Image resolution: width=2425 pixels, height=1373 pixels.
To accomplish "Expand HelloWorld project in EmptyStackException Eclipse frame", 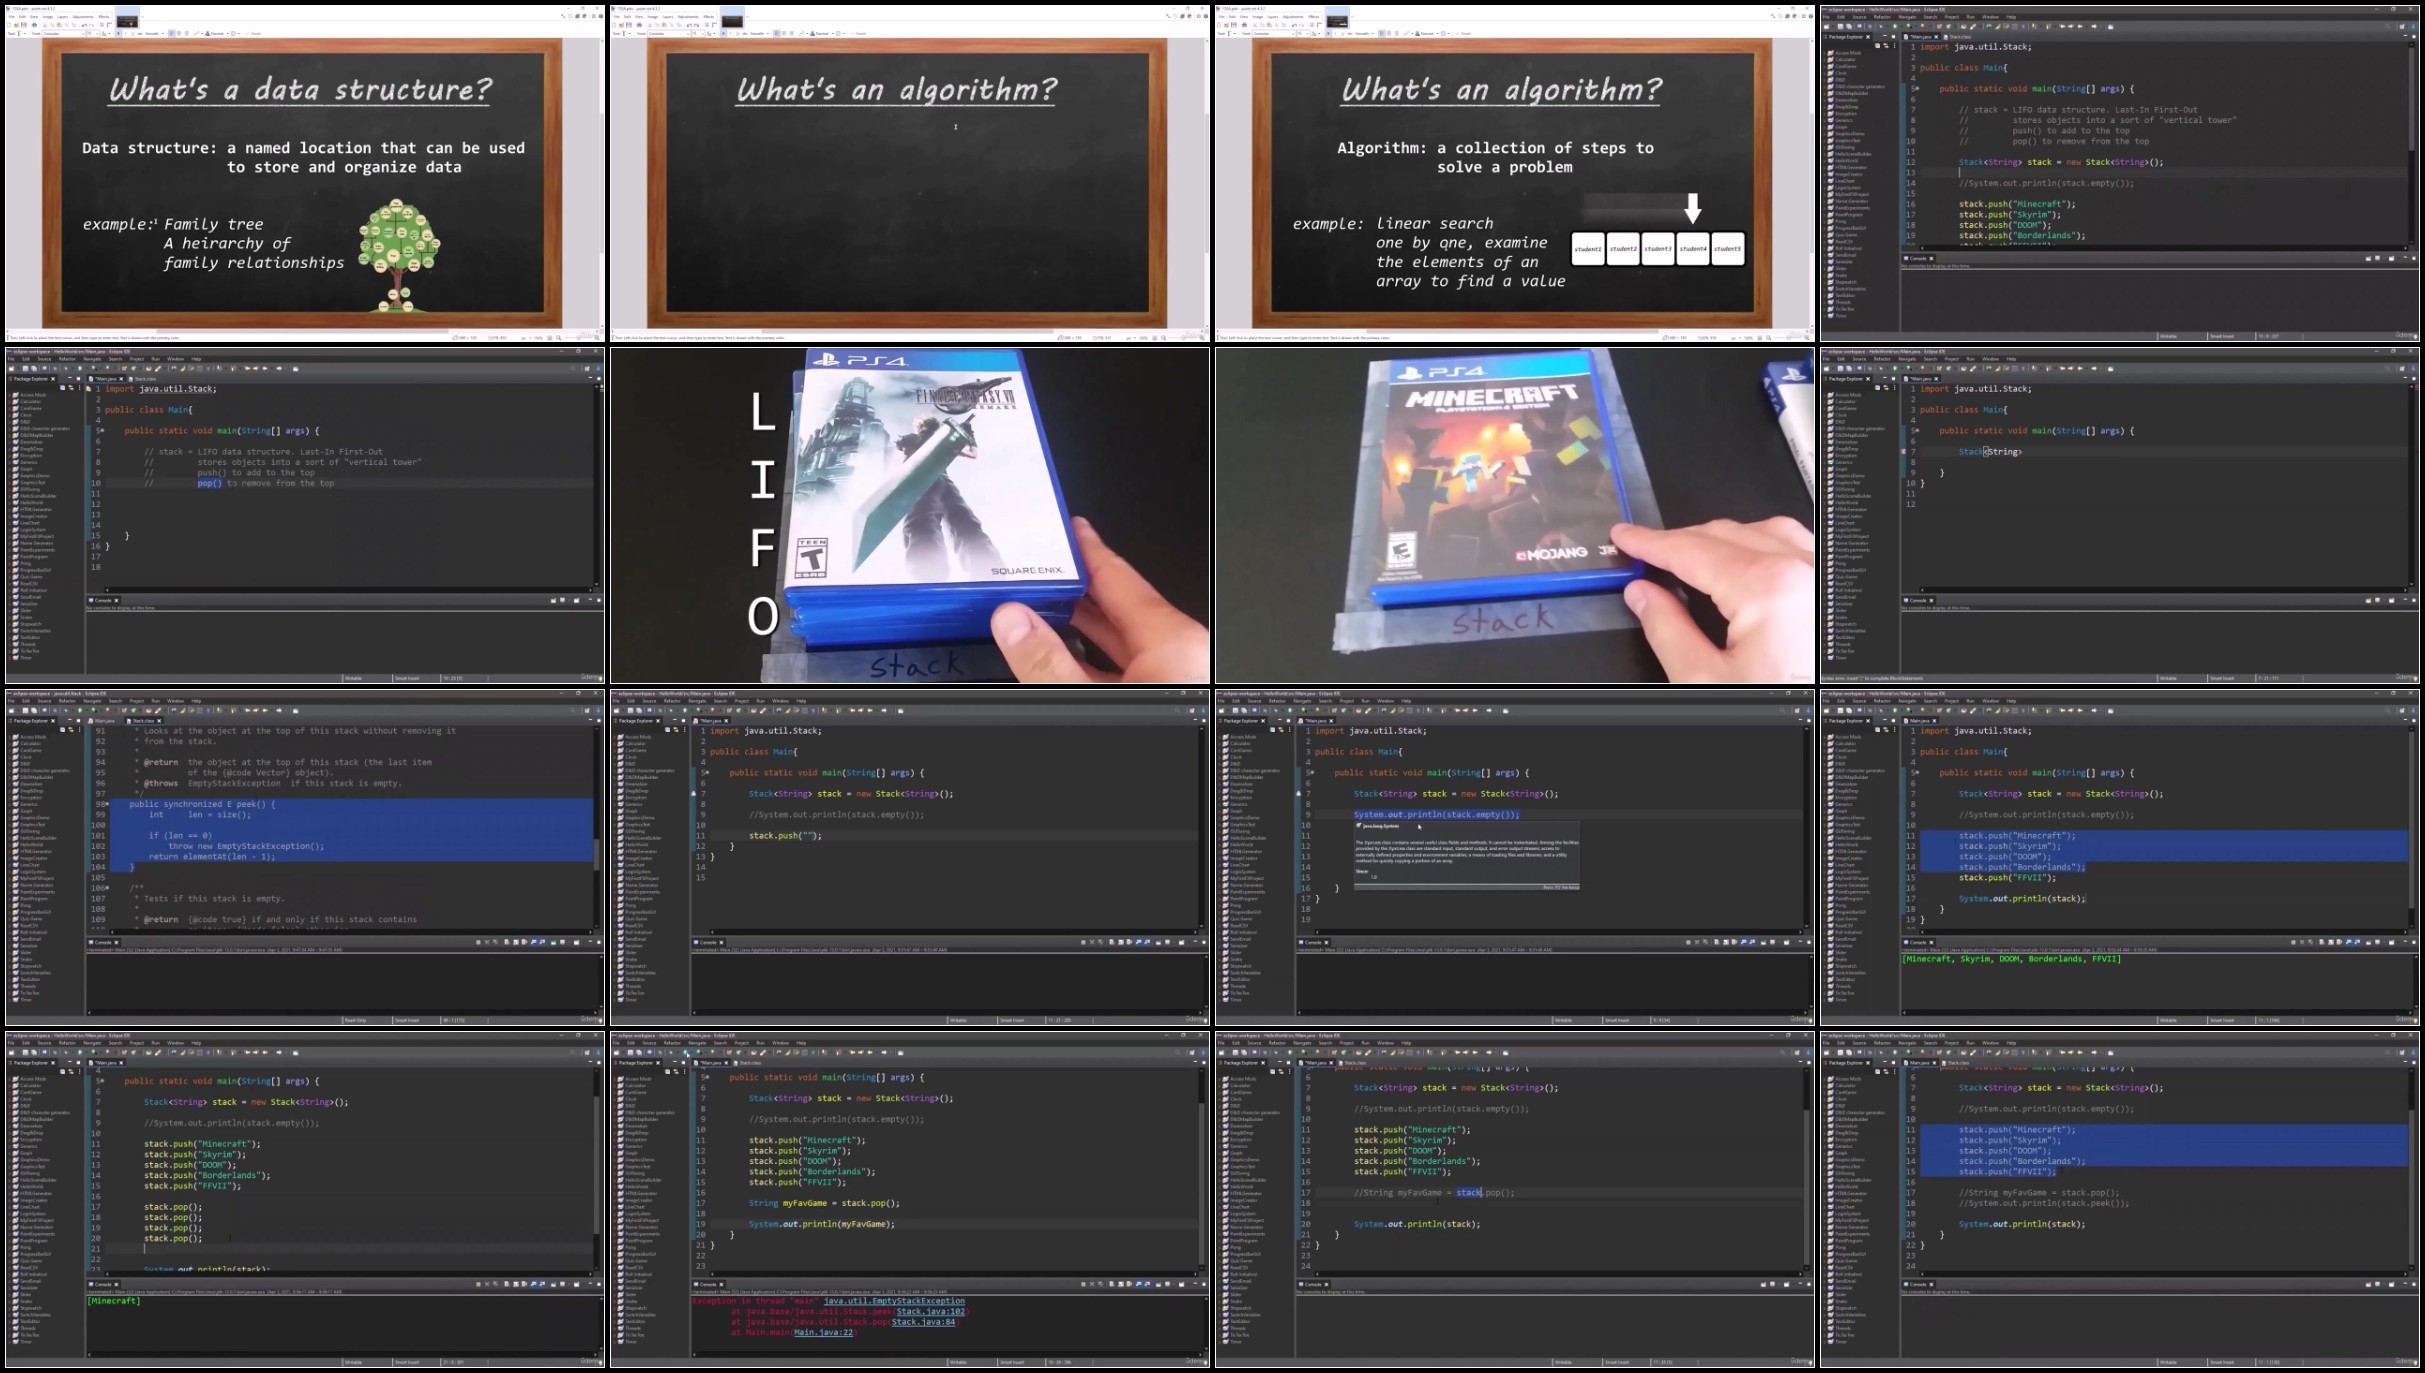I will tap(616, 1186).
